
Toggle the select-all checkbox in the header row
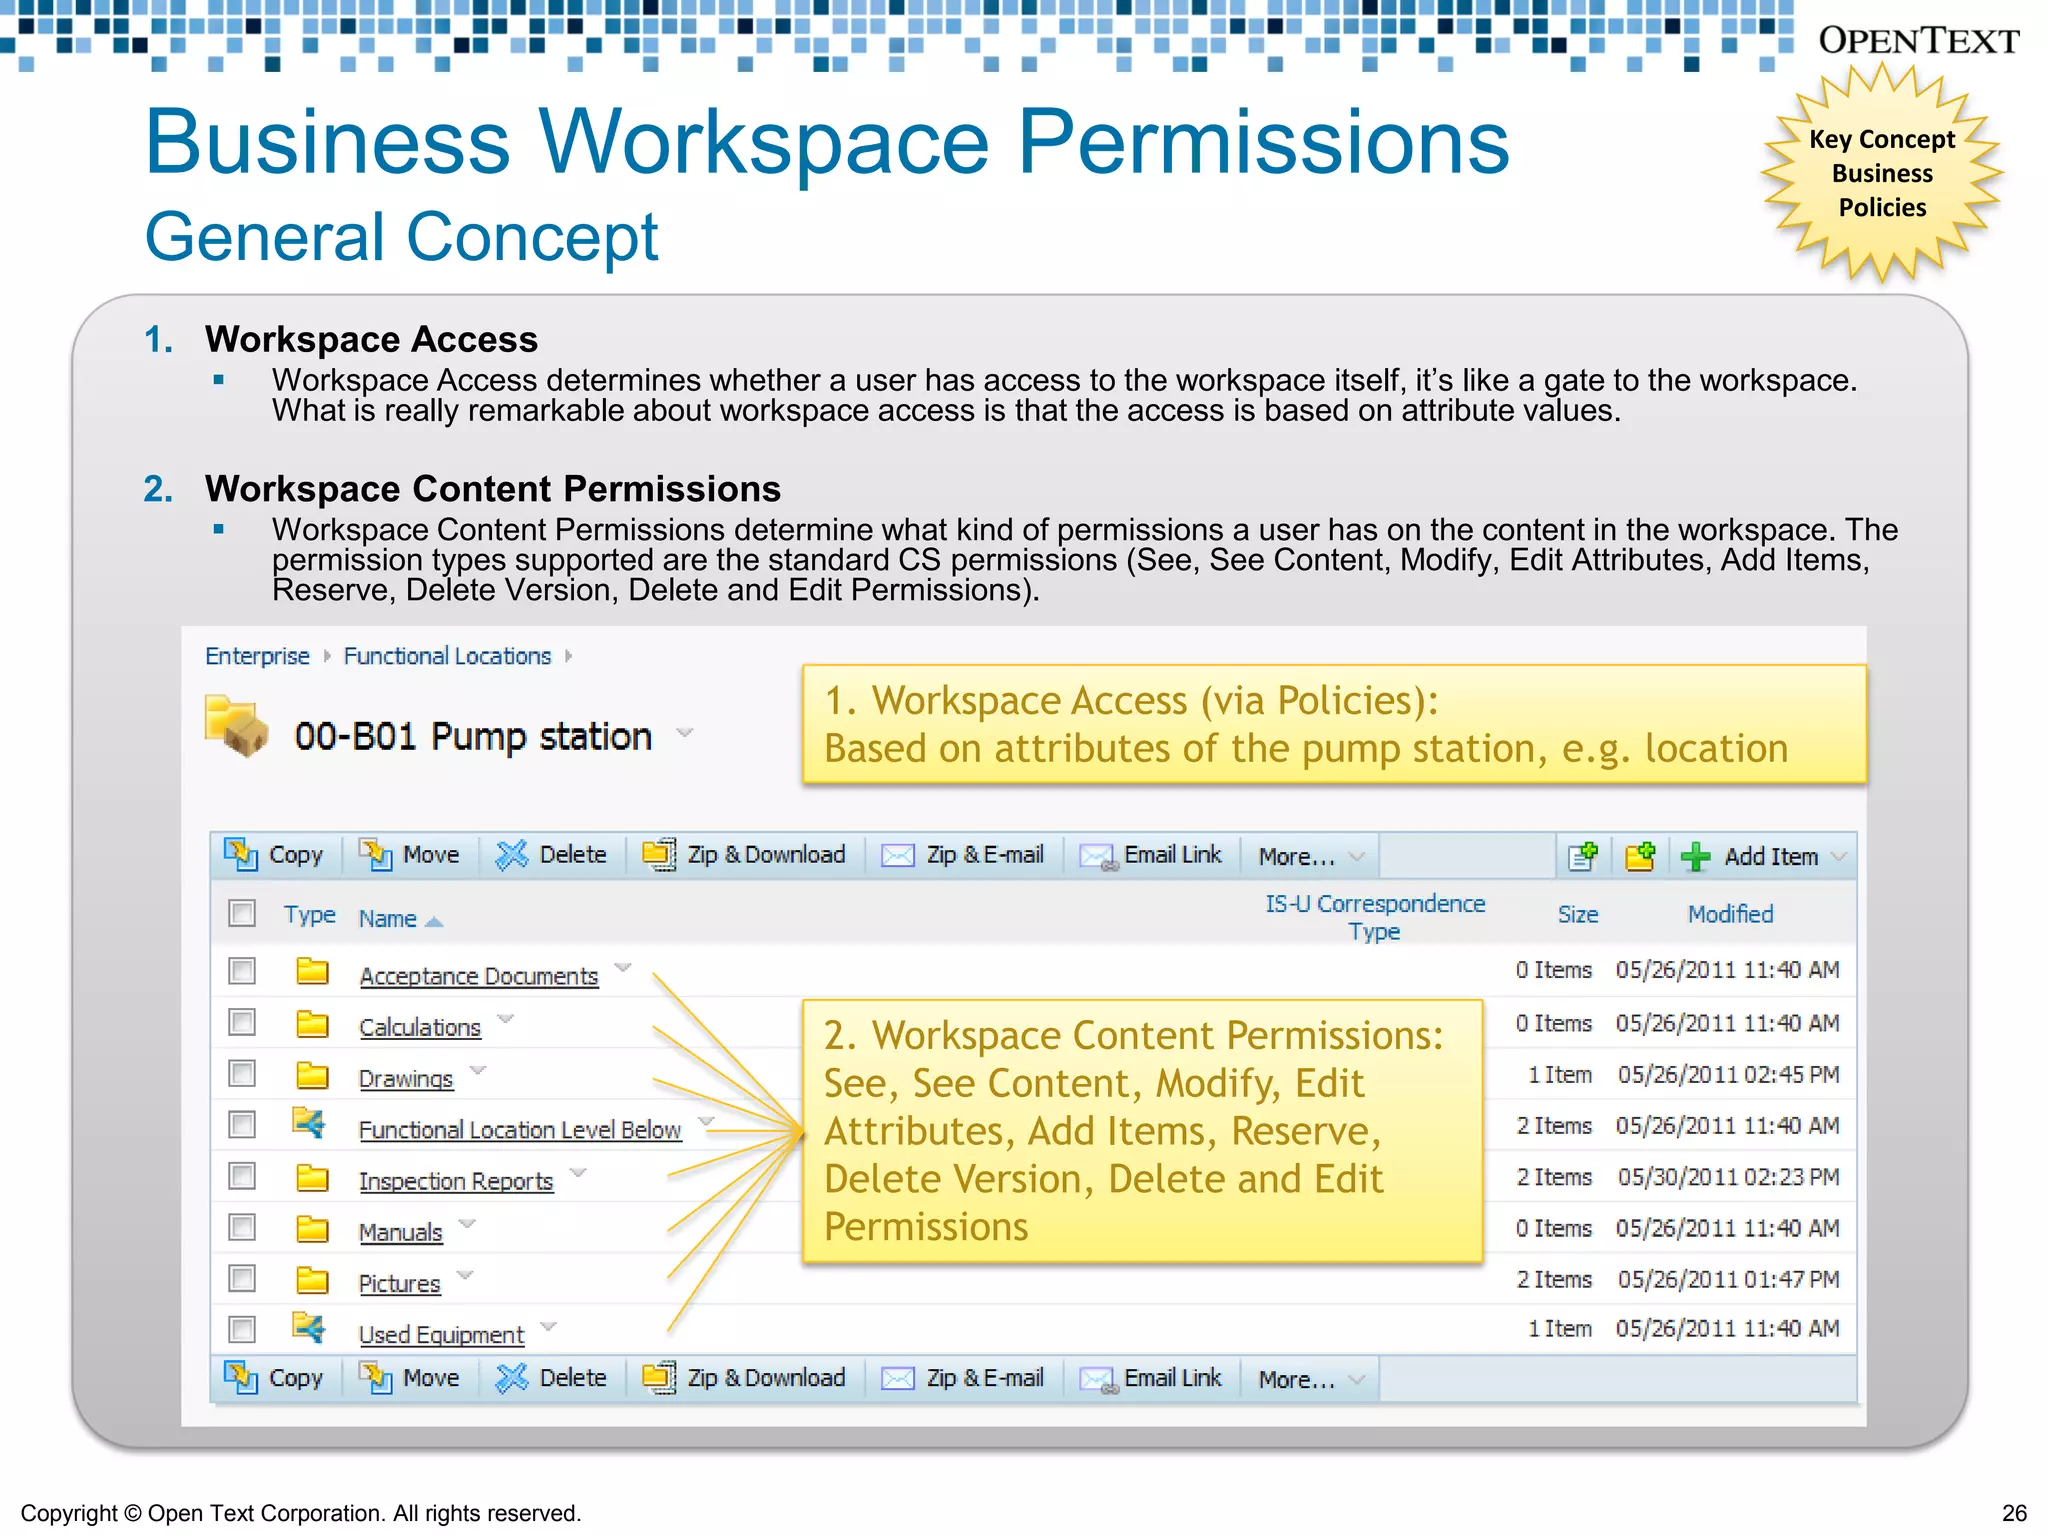242,913
